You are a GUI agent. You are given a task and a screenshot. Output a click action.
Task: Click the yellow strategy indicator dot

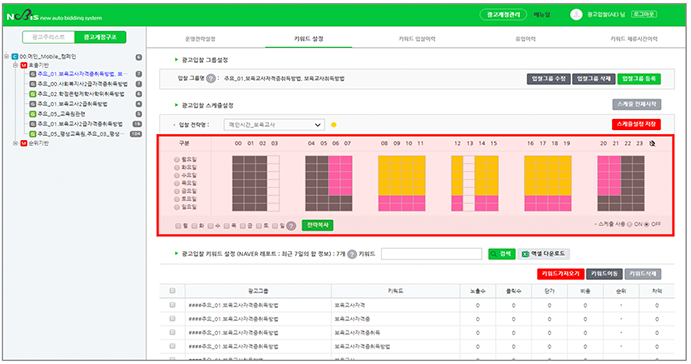[x=334, y=125]
